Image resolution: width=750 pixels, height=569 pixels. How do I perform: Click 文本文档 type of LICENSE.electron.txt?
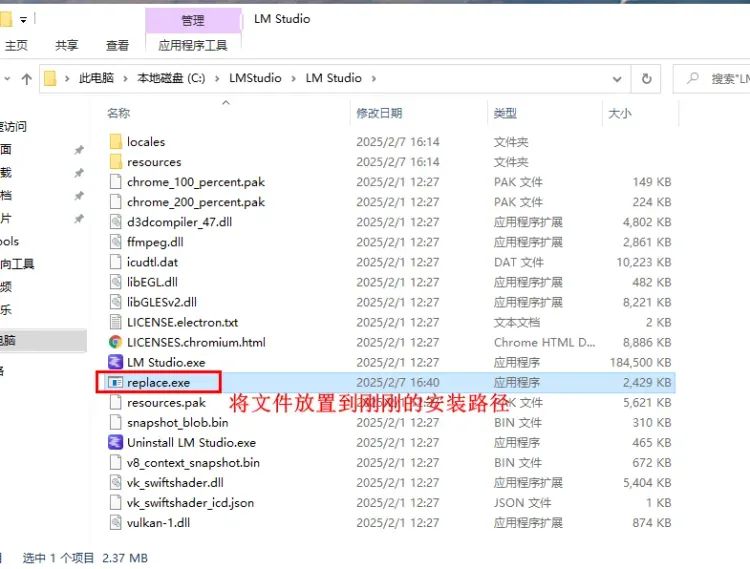click(x=517, y=322)
